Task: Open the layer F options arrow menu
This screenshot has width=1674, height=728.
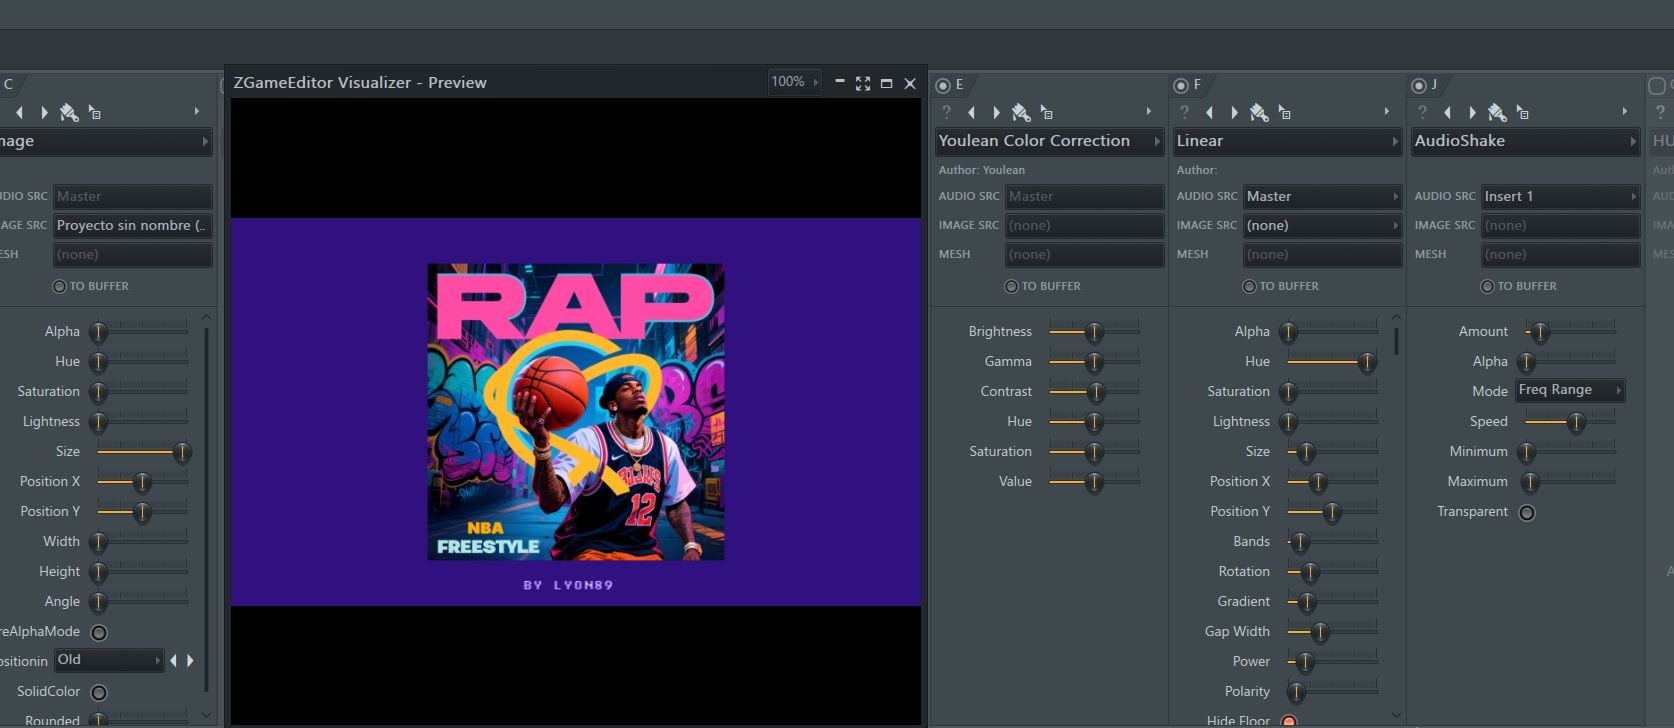Action: (1387, 112)
